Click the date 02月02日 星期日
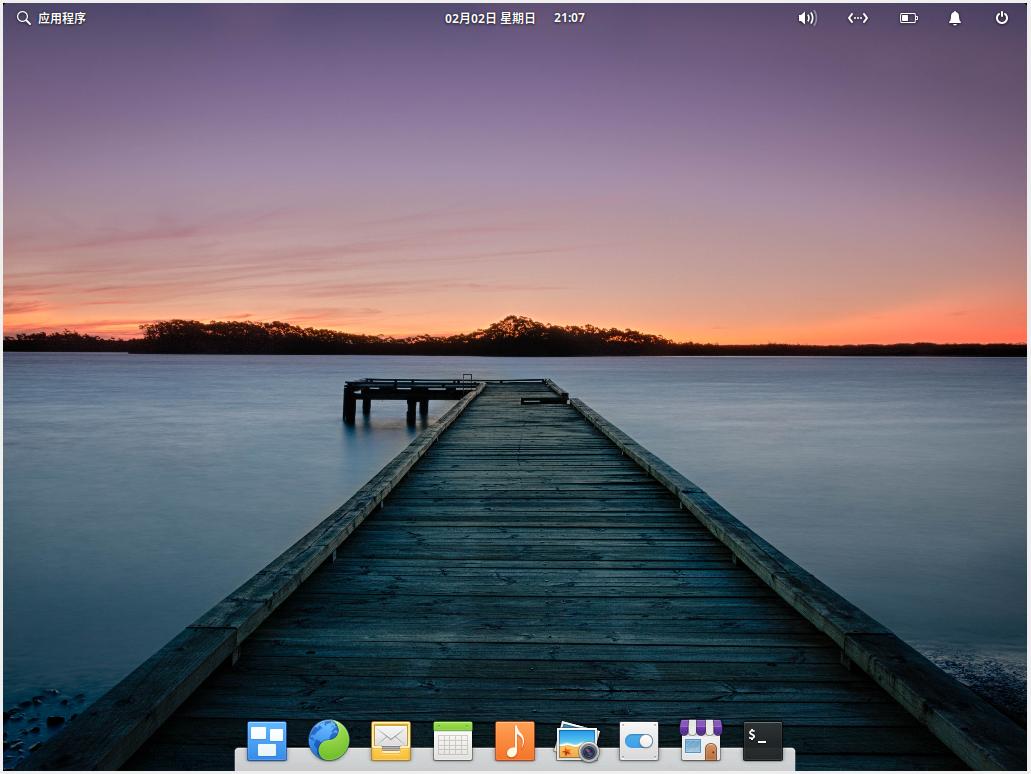The image size is (1031, 774). [488, 17]
